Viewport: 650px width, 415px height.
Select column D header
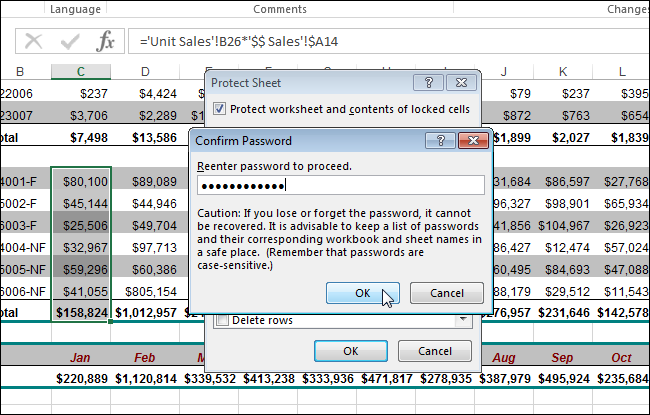[145, 72]
